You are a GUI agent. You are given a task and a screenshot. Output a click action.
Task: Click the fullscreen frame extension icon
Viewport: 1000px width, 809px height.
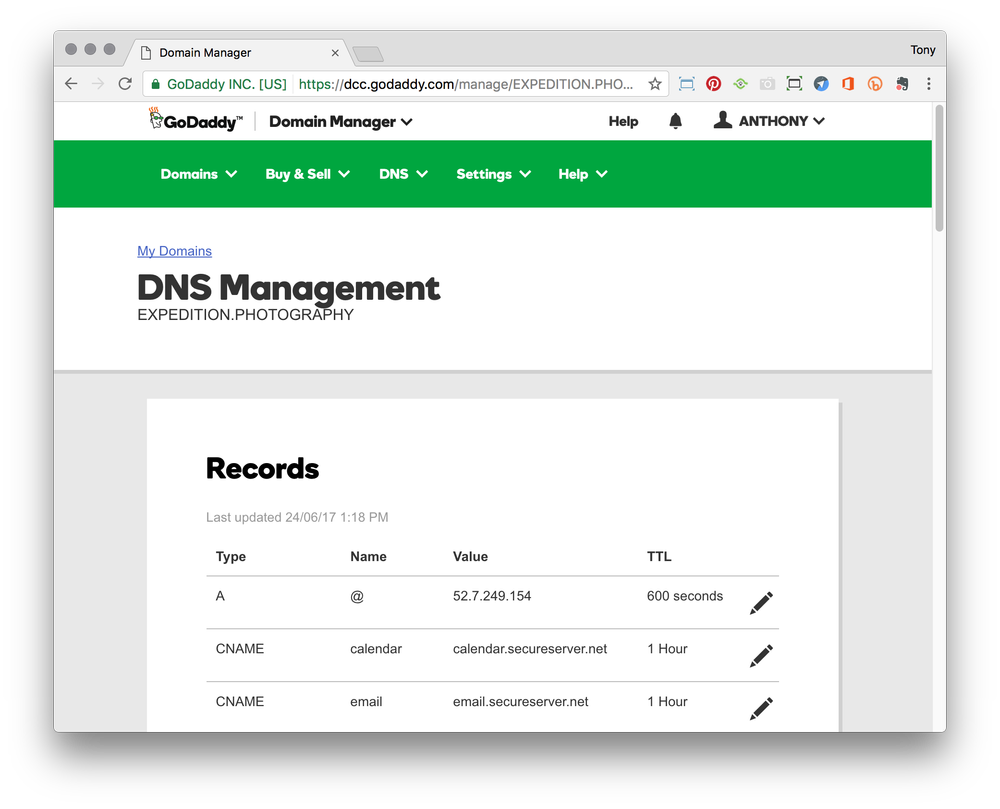pyautogui.click(x=794, y=84)
